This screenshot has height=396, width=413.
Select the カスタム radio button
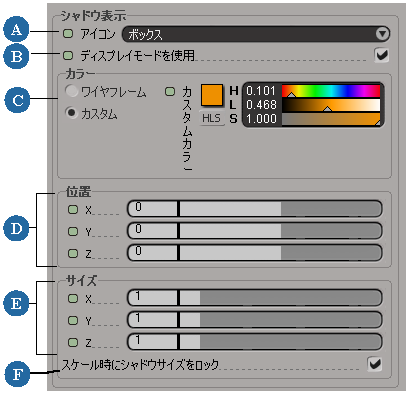click(71, 113)
